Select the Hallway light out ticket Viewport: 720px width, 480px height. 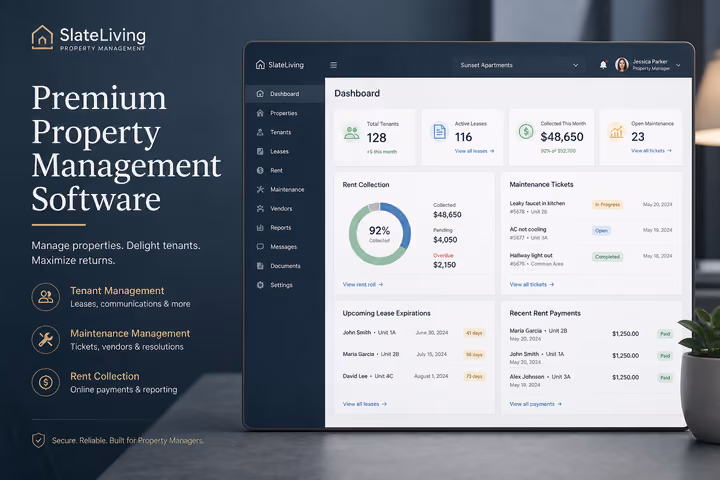point(591,259)
